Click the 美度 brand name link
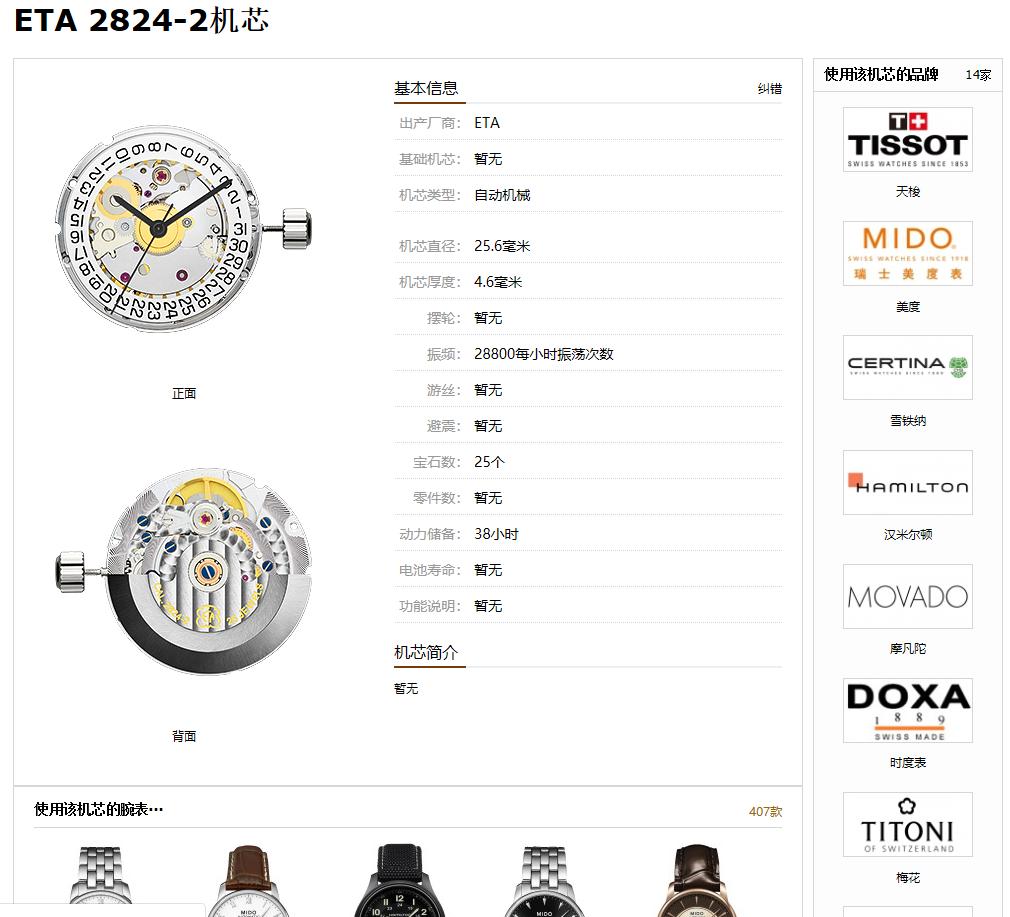 click(x=908, y=307)
